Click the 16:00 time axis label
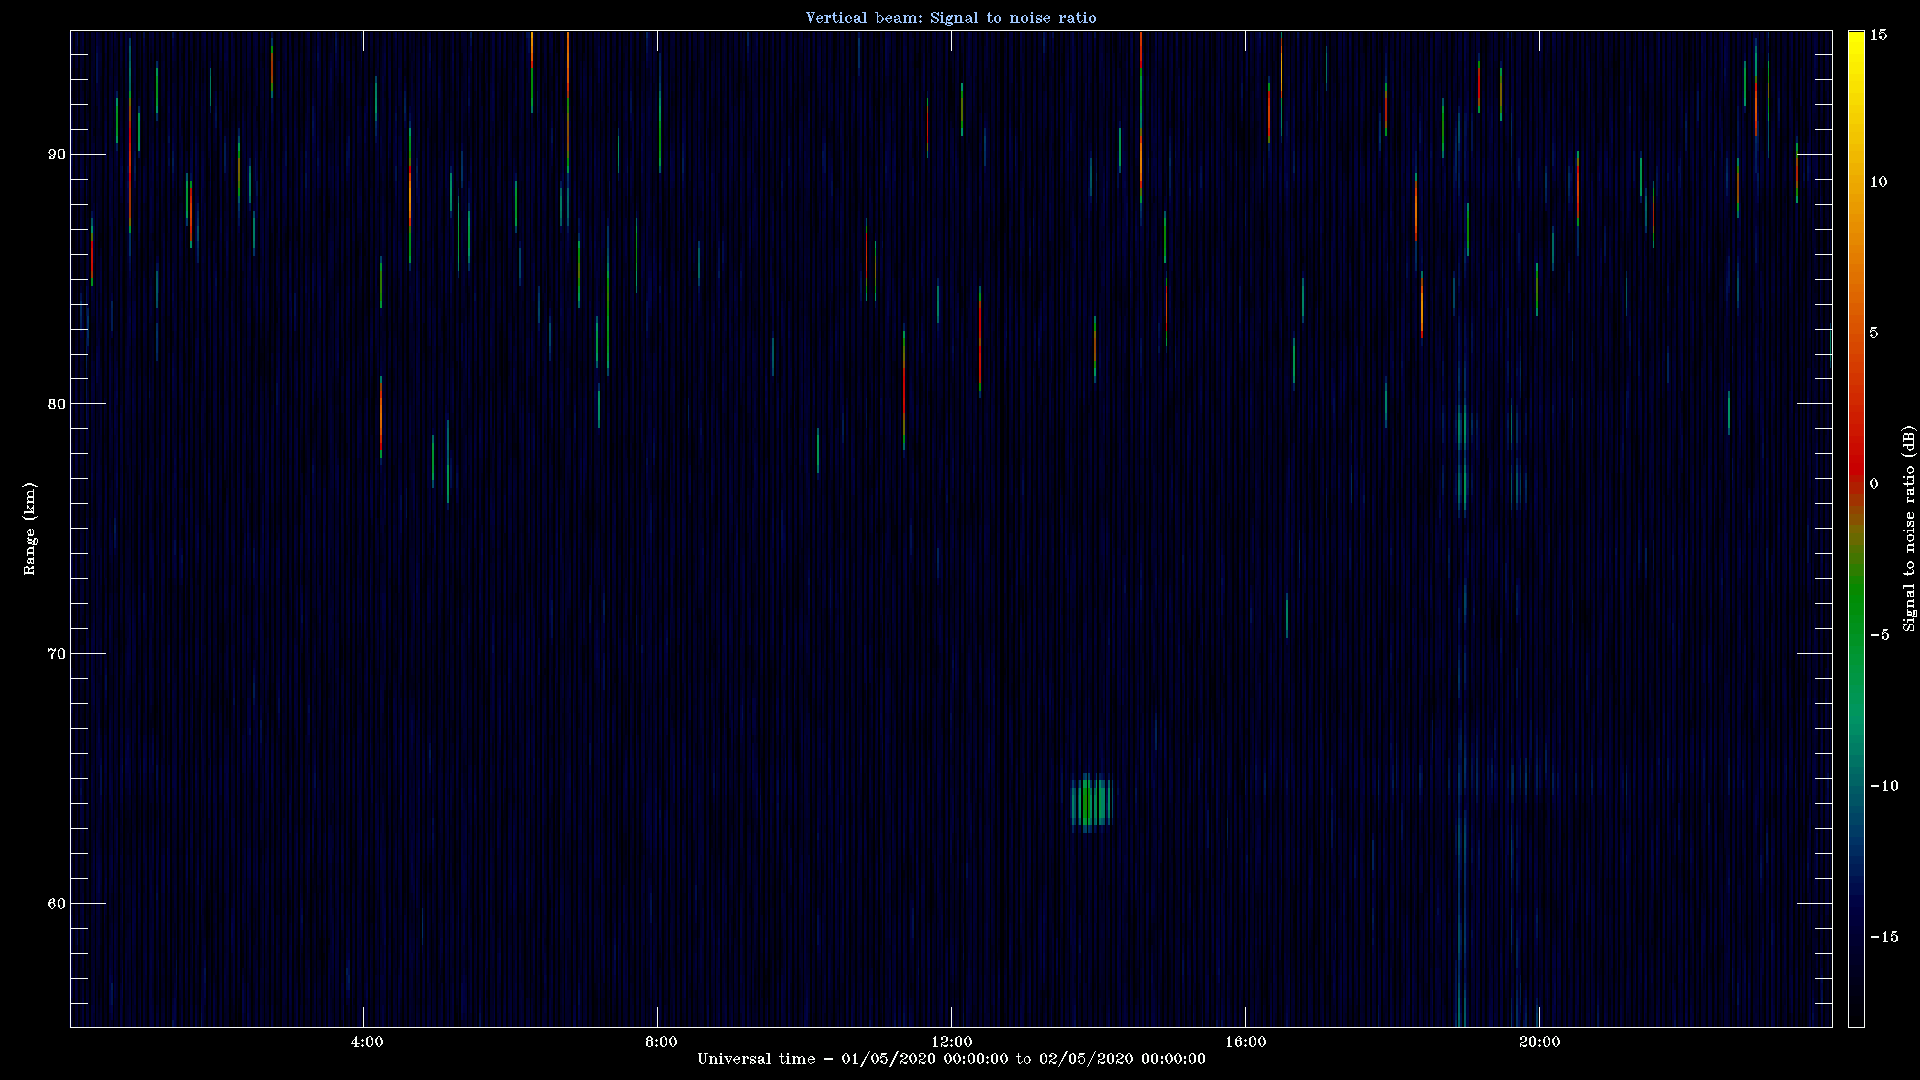 pyautogui.click(x=1245, y=1042)
